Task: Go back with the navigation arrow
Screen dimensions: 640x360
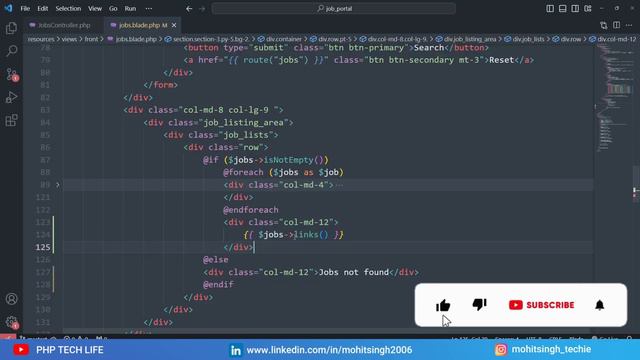Action: [x=189, y=8]
